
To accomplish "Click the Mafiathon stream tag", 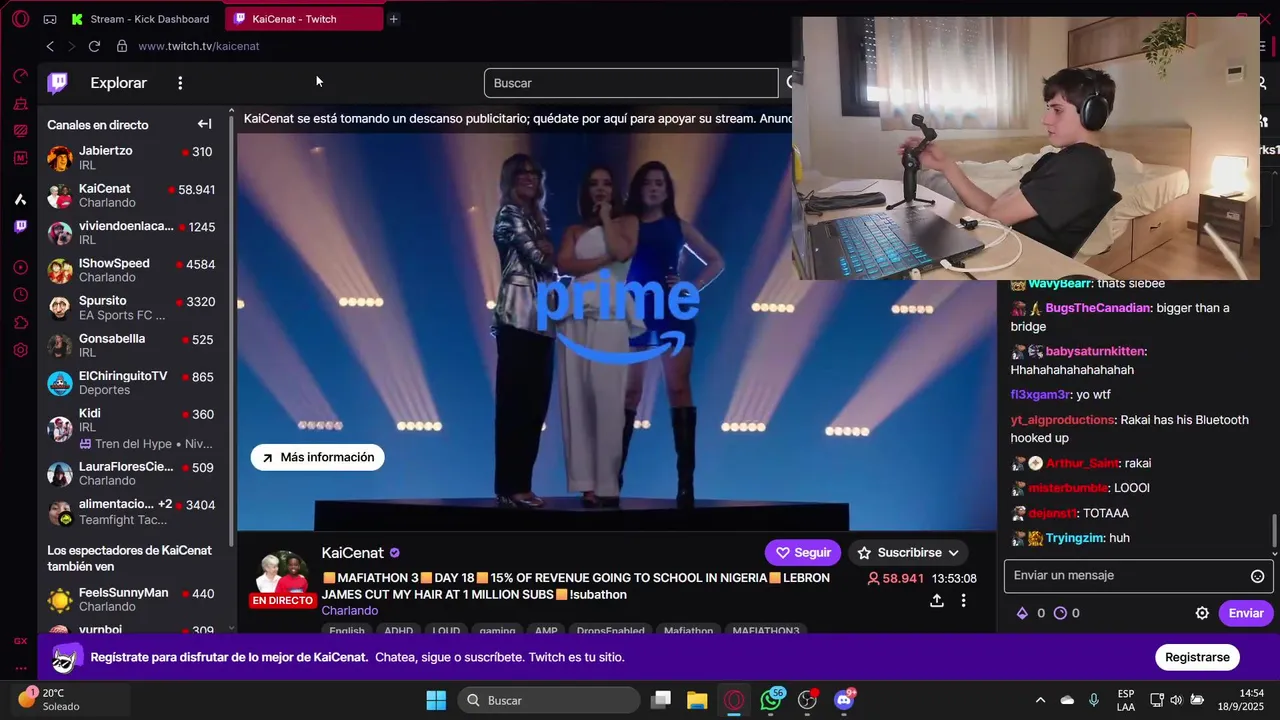I will (689, 631).
